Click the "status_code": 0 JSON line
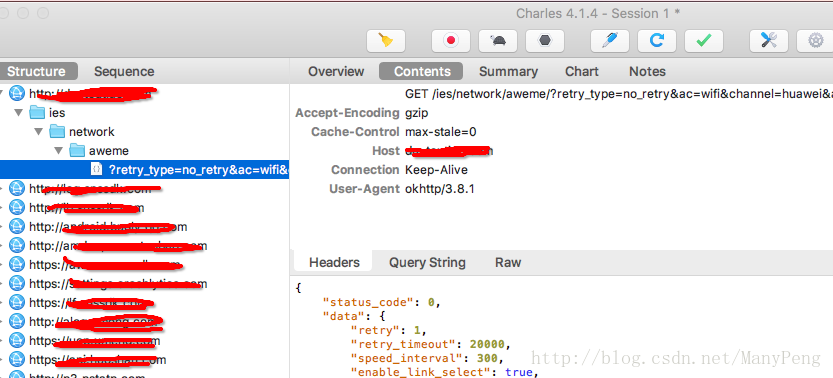This screenshot has width=833, height=378. coord(382,302)
